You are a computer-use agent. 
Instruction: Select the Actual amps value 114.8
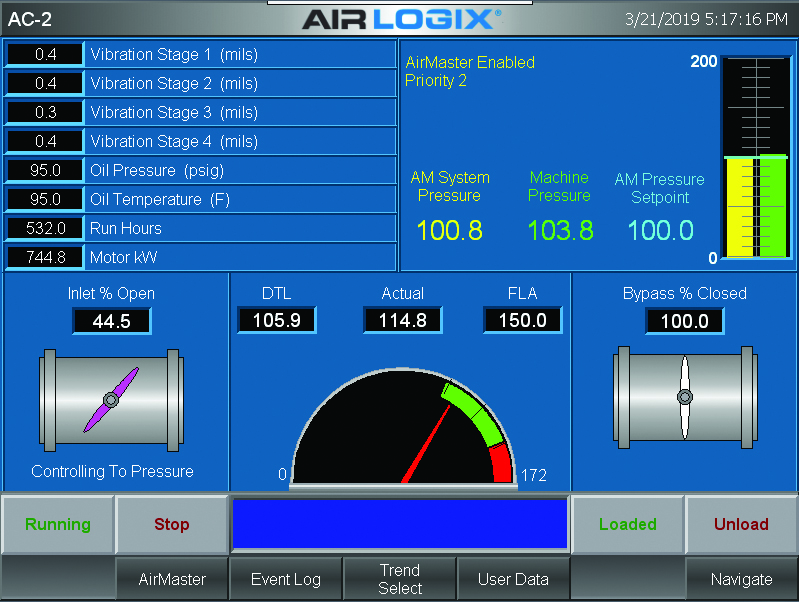coord(403,320)
